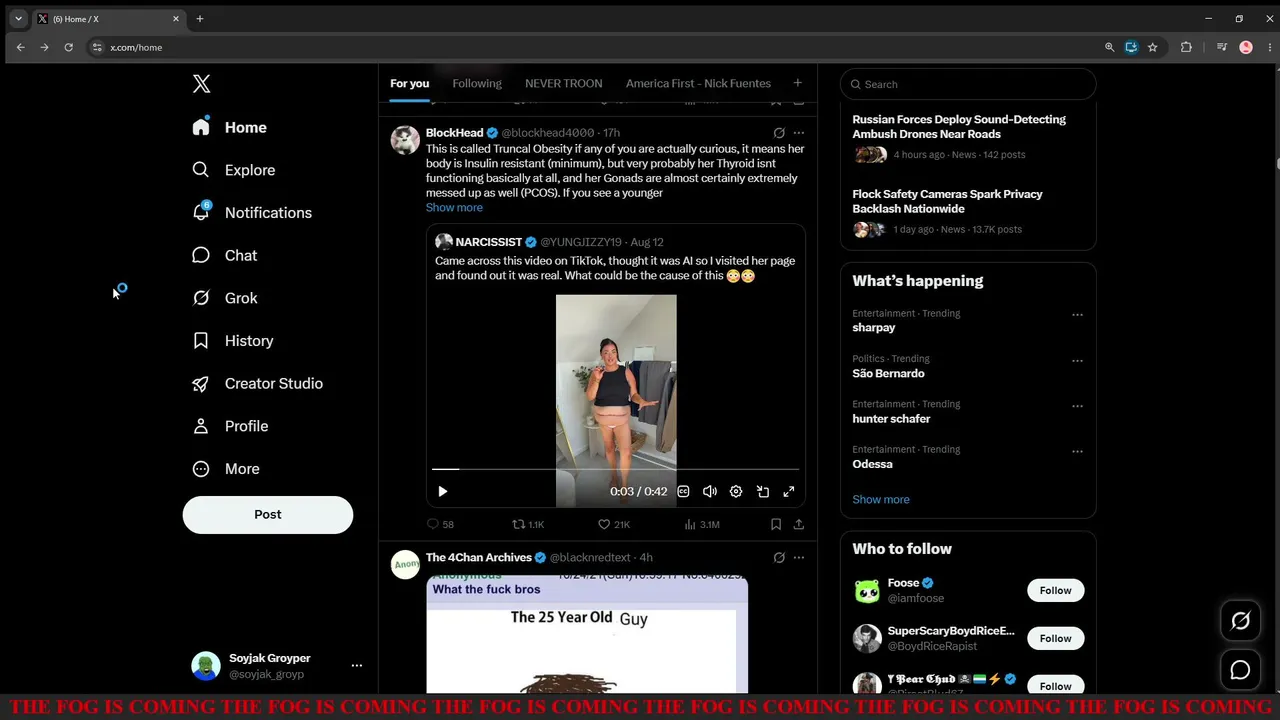Enter fullscreen on the video

coord(789,491)
